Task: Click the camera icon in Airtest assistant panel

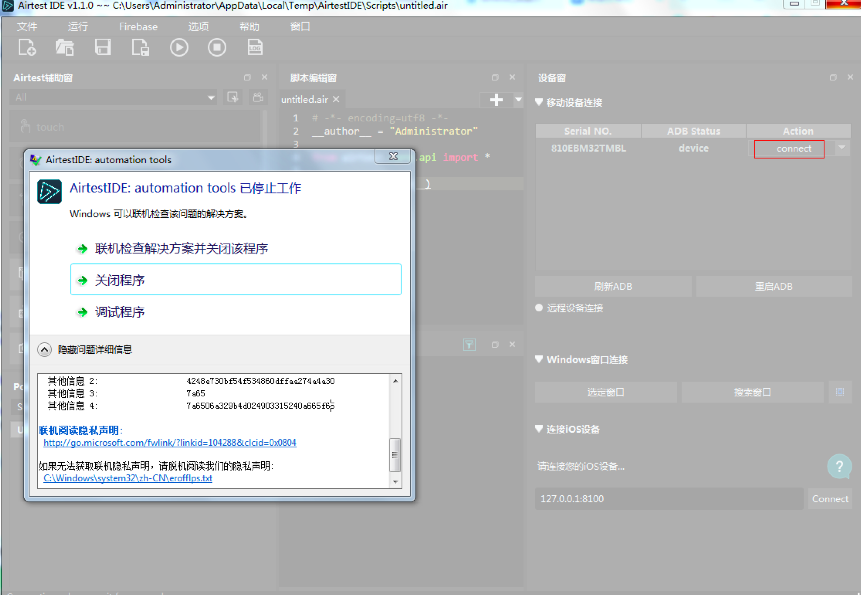Action: pos(258,97)
